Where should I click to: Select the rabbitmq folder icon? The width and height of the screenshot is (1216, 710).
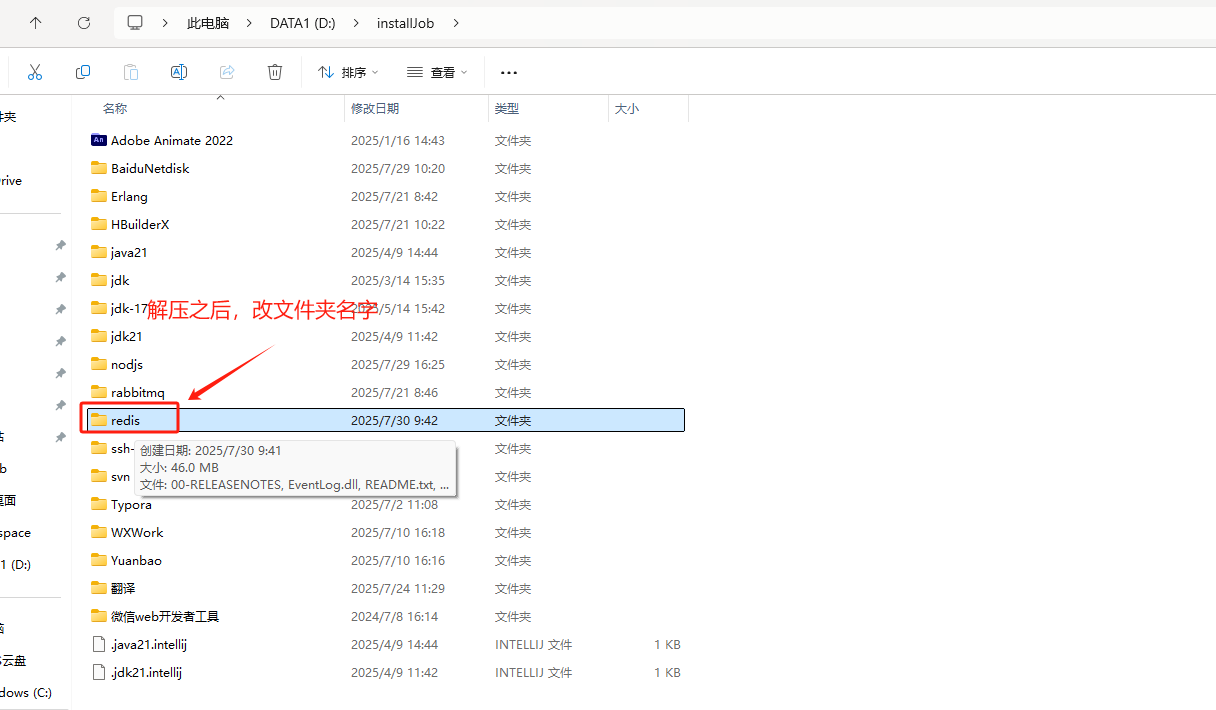coord(98,392)
